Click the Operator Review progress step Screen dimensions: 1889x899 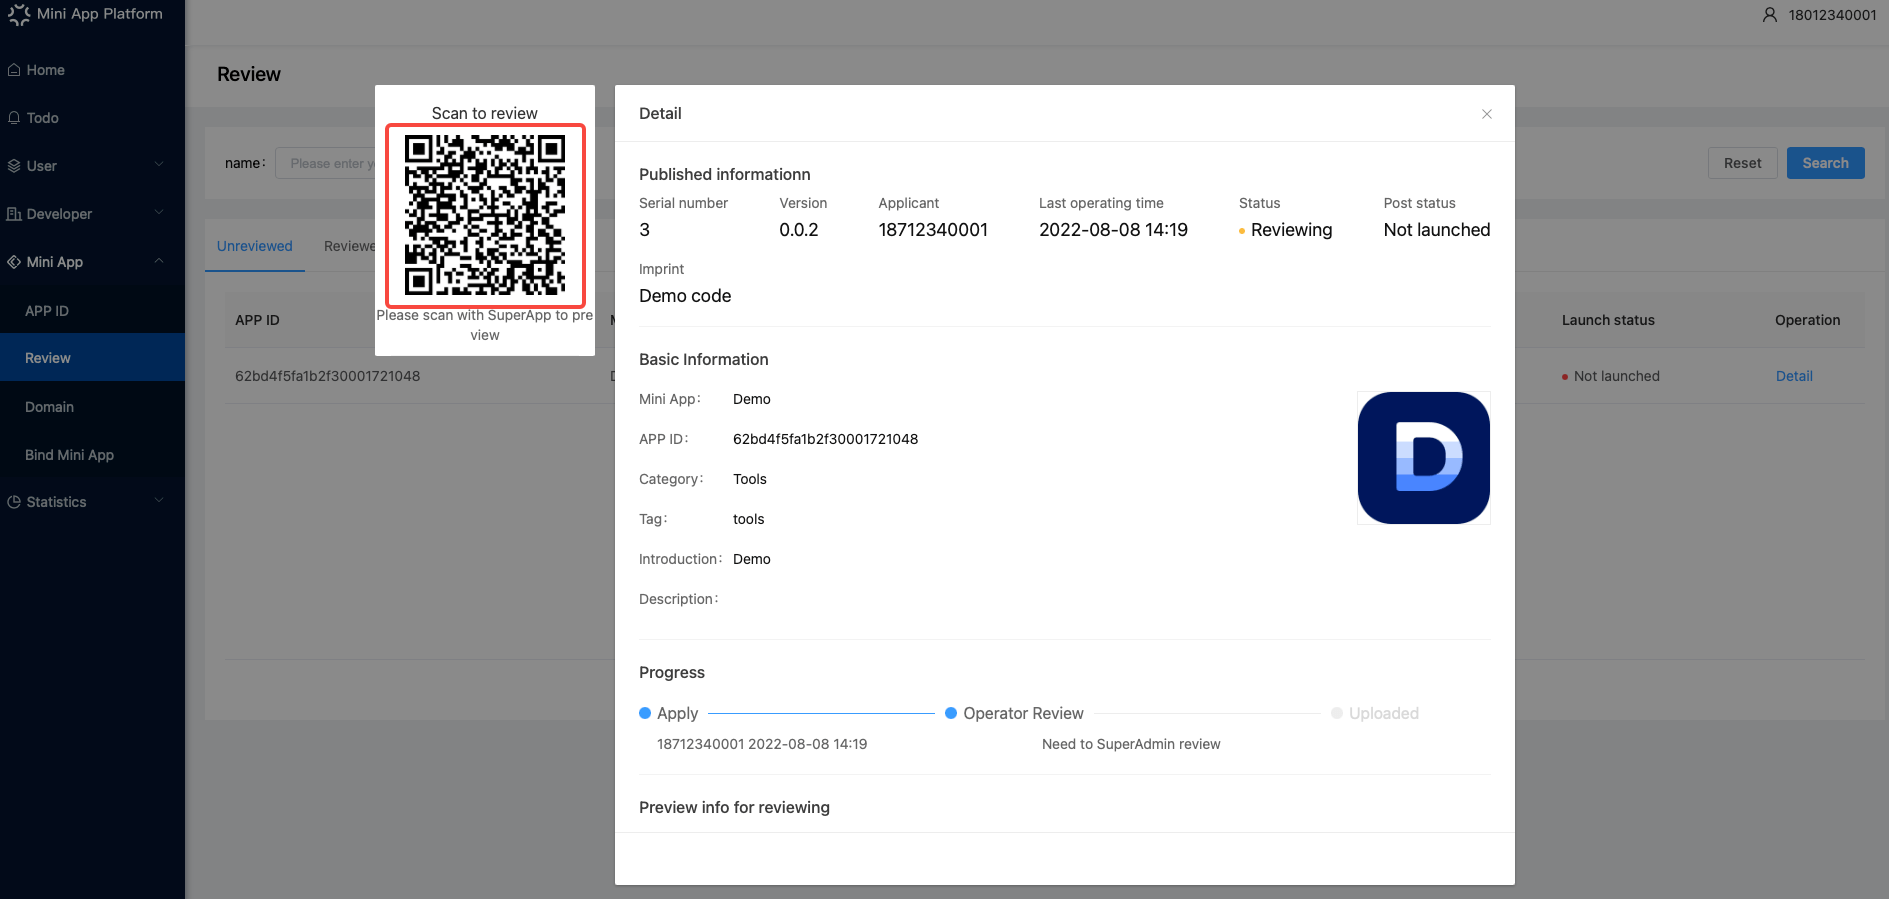click(x=1014, y=713)
